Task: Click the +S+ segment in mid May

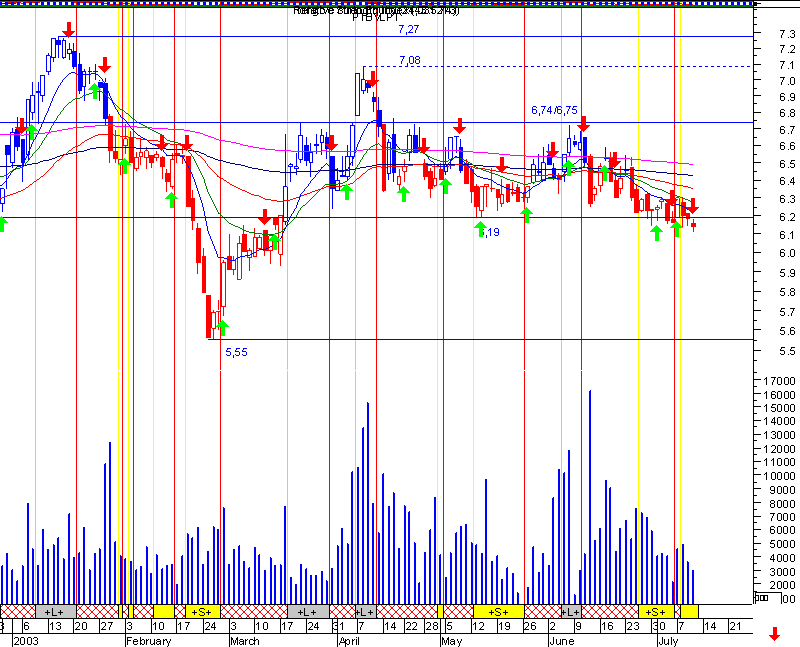Action: [498, 611]
